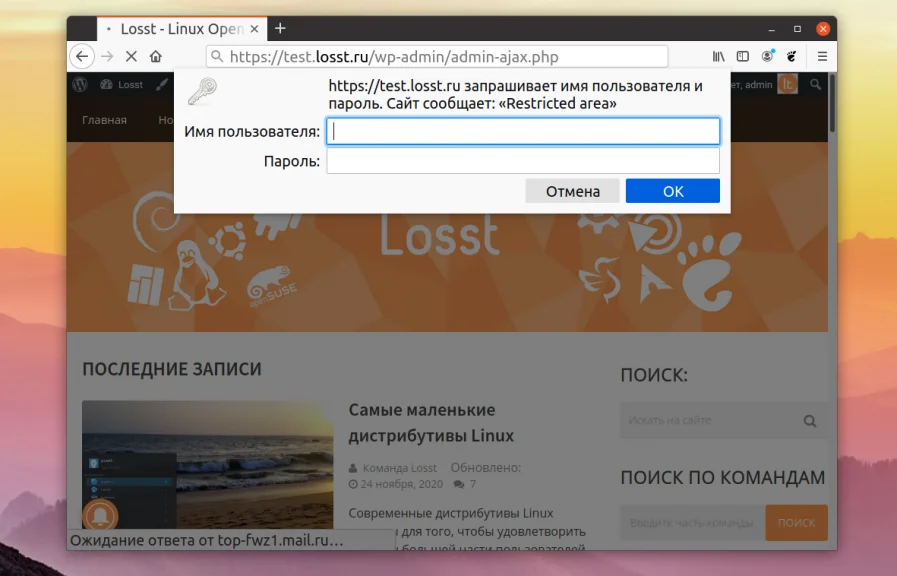The height and width of the screenshot is (576, 897).
Task: Toggle the browser sidebar view
Action: pyautogui.click(x=742, y=56)
